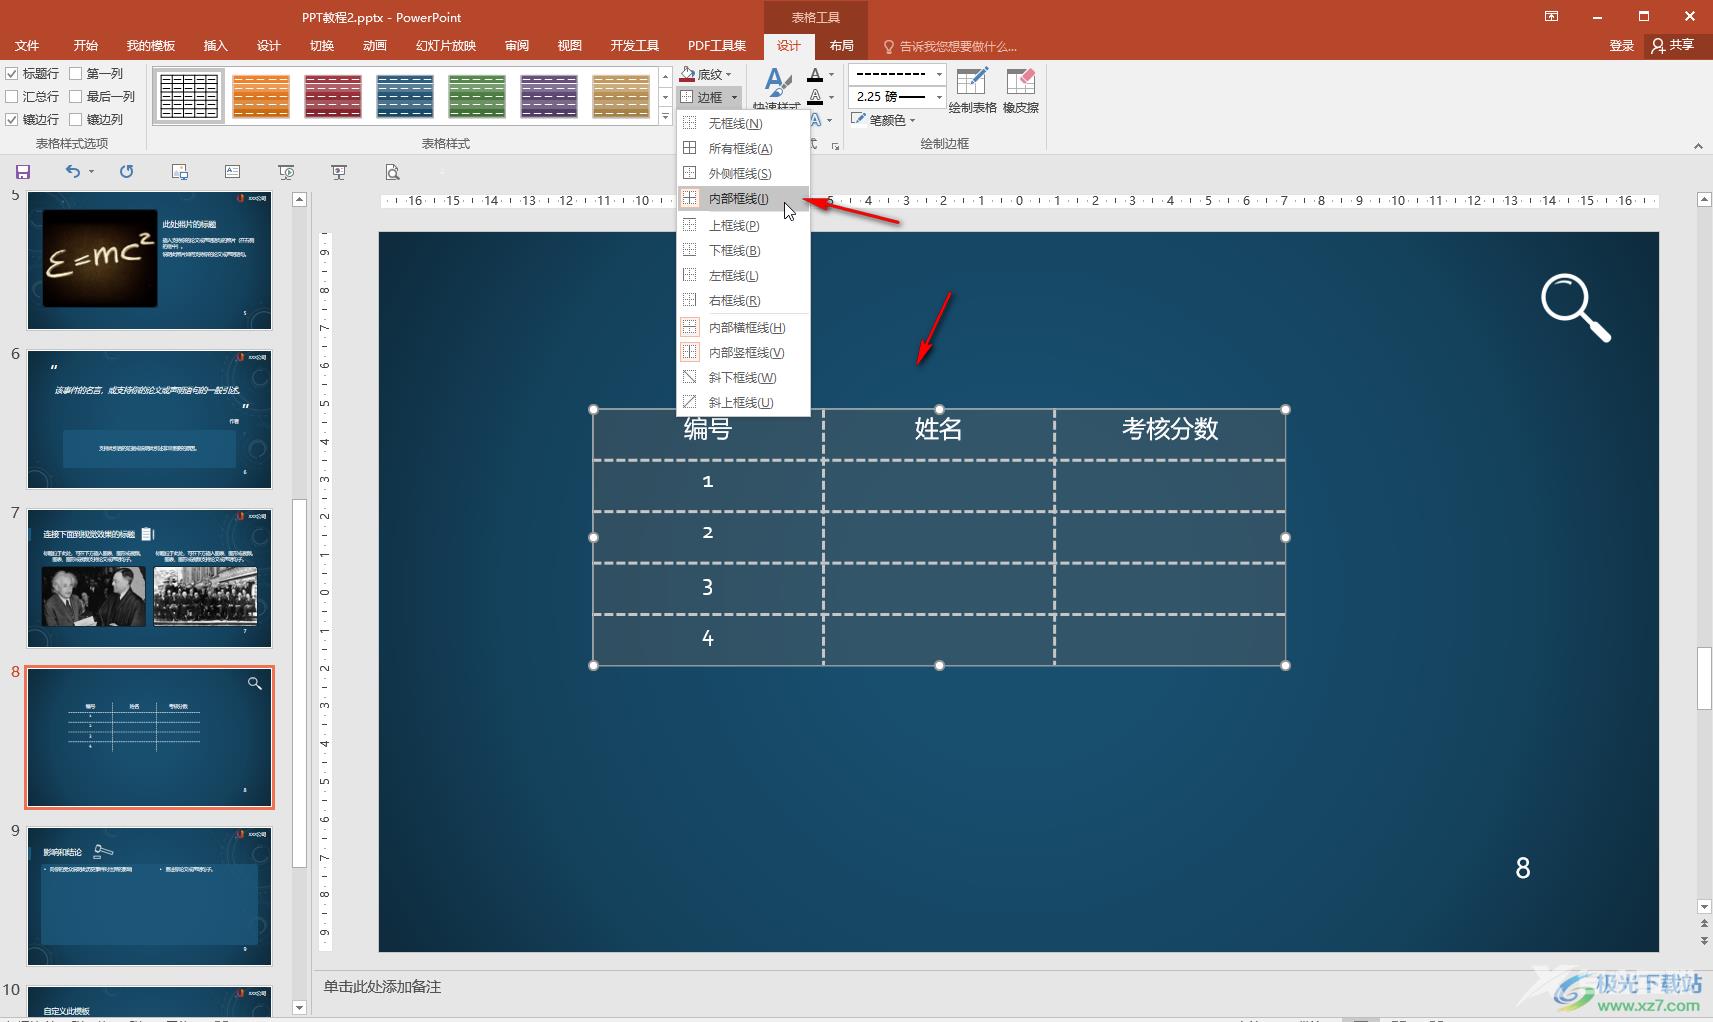Open the Borders (边框) dropdown arrow
Screen dimensions: 1713x1022
[x=734, y=97]
